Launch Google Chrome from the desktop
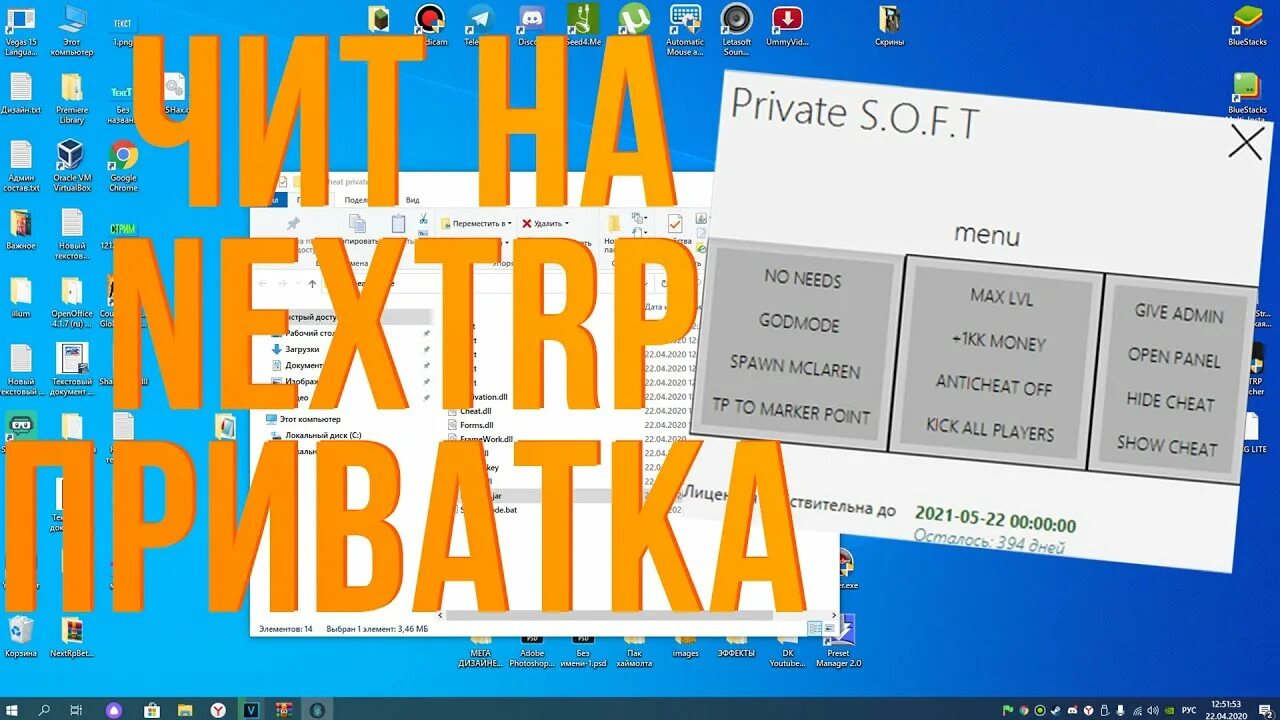The width and height of the screenshot is (1280, 720). pyautogui.click(x=124, y=166)
